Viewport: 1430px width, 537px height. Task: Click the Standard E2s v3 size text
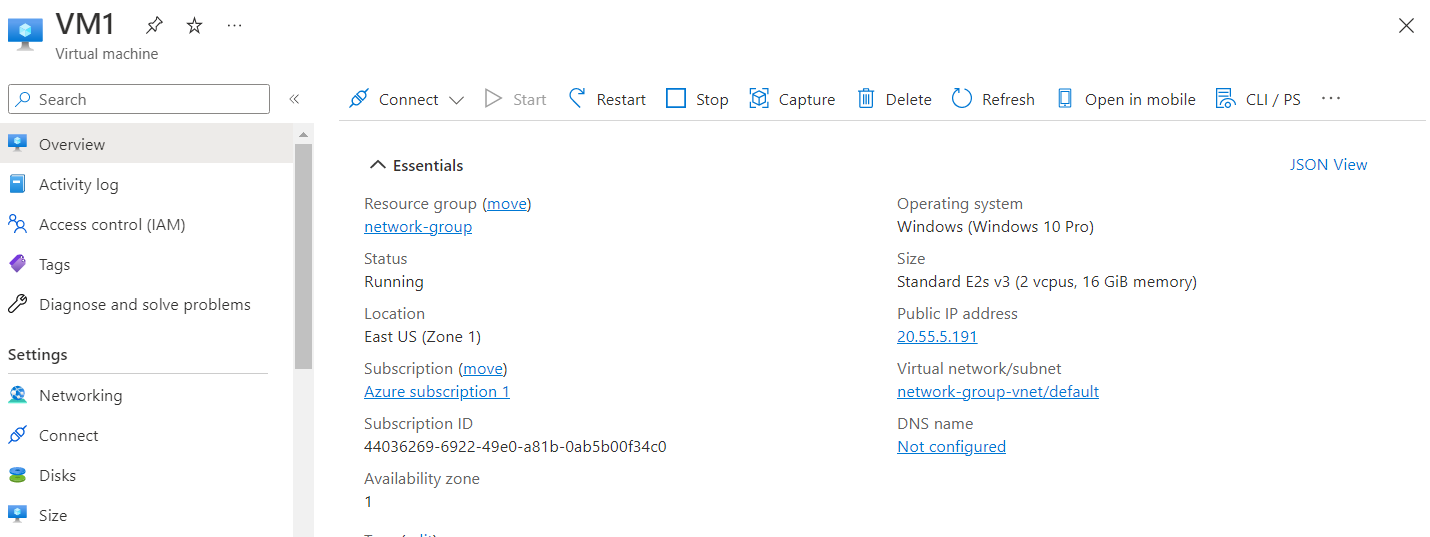point(1047,281)
